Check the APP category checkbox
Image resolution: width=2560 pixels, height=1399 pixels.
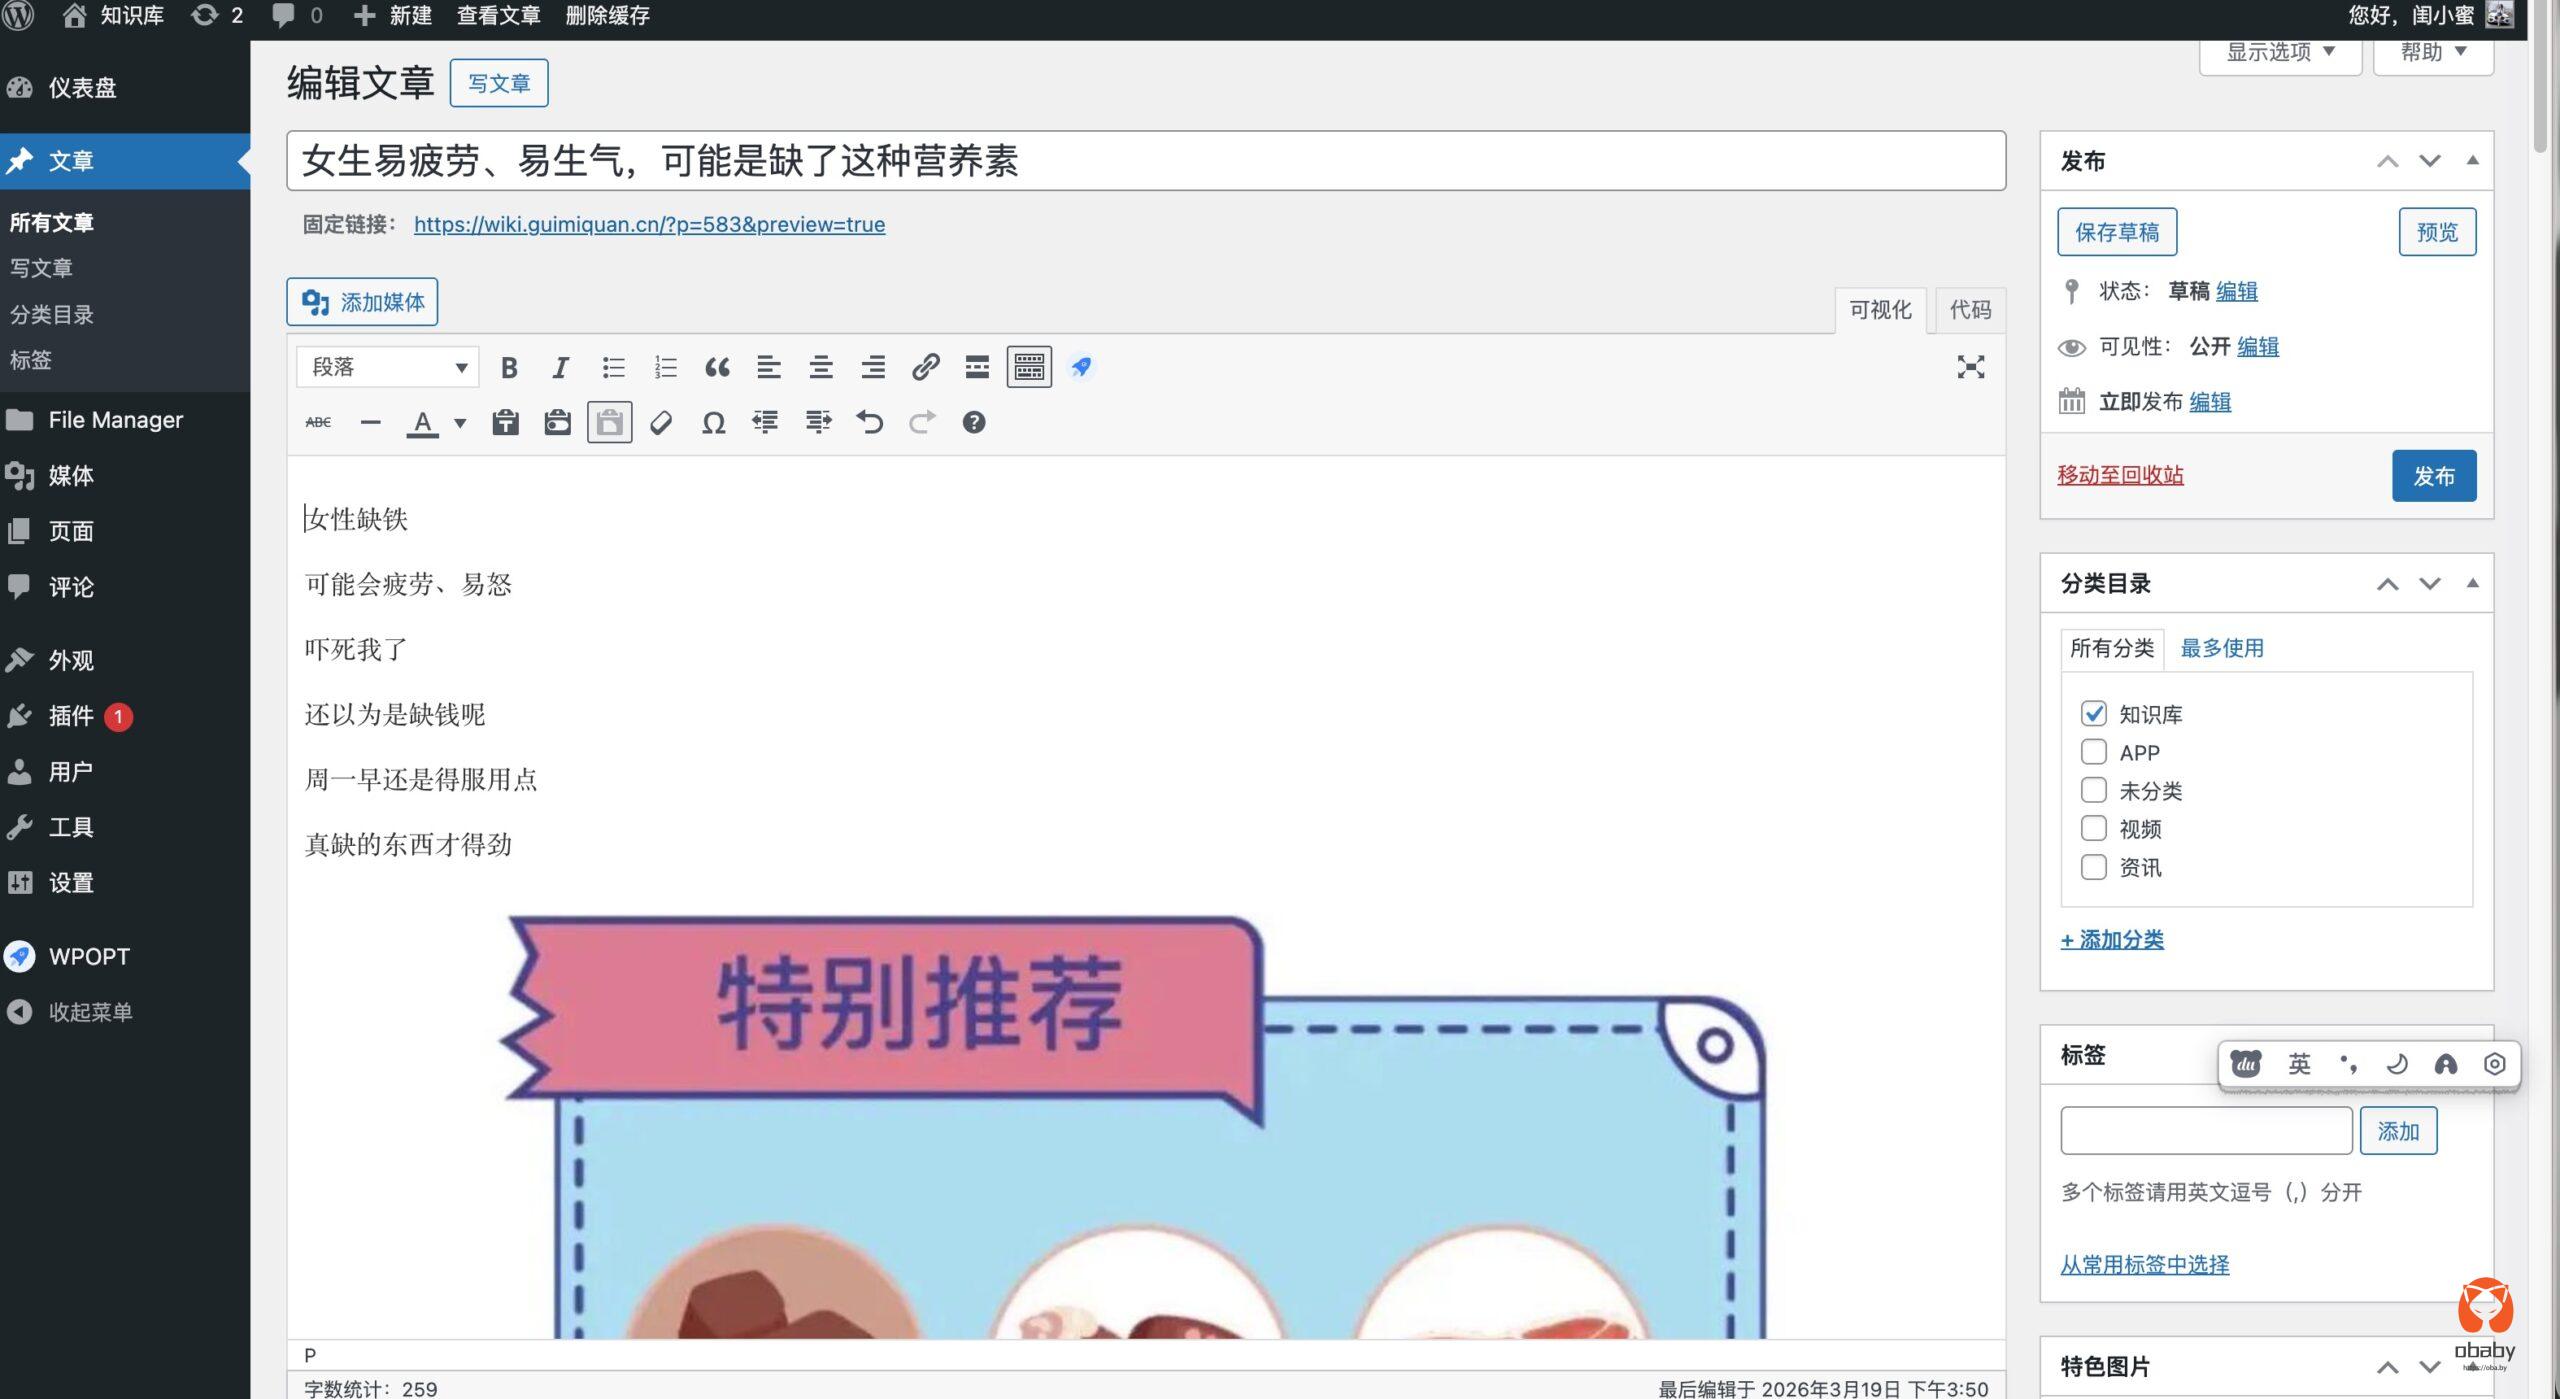pos(2093,751)
